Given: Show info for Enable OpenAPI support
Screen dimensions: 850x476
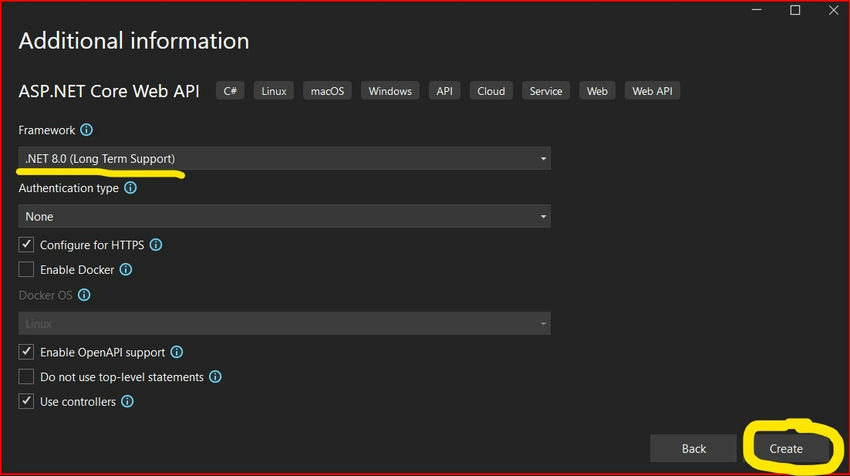Looking at the screenshot, I should tap(177, 352).
